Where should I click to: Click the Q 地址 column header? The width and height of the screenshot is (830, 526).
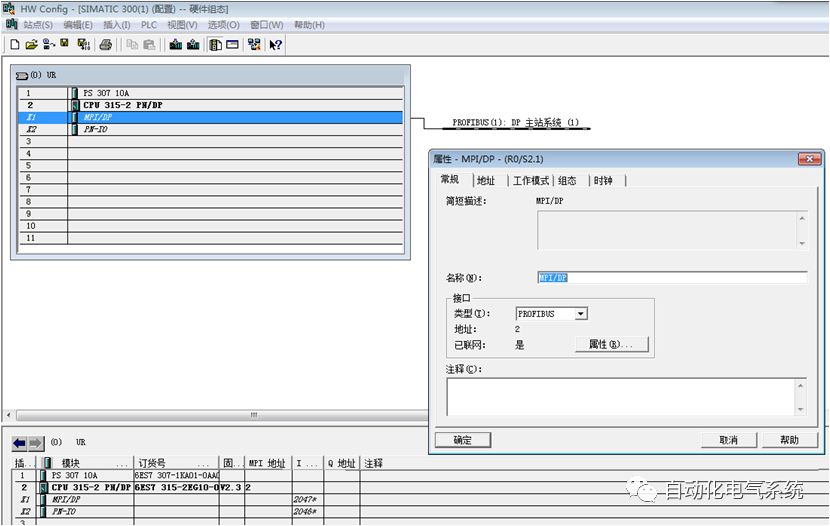(x=341, y=463)
